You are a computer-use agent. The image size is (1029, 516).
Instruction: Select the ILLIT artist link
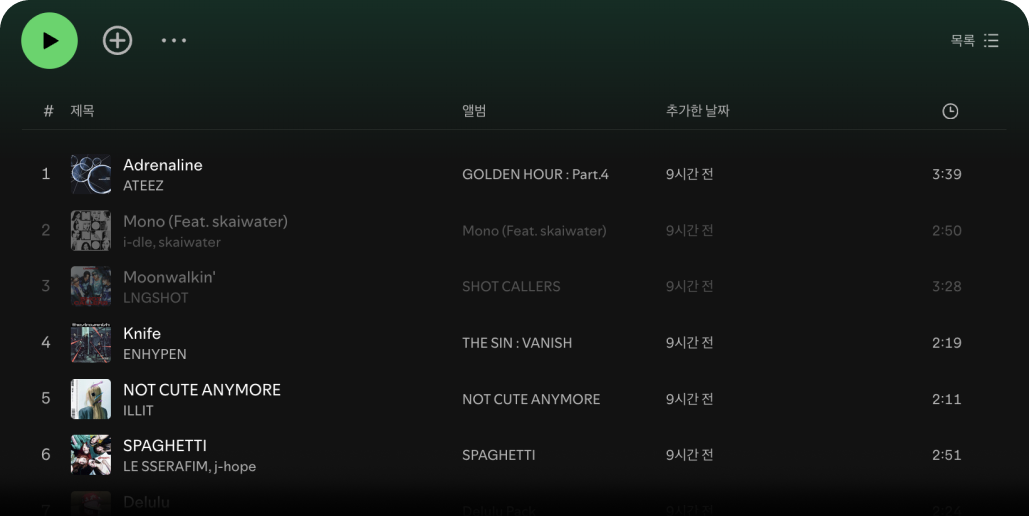point(138,411)
